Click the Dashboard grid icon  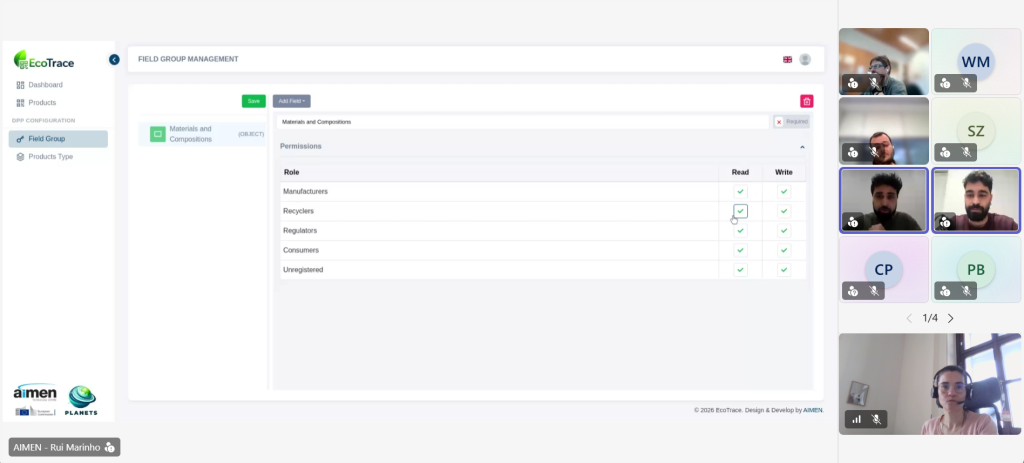20,85
